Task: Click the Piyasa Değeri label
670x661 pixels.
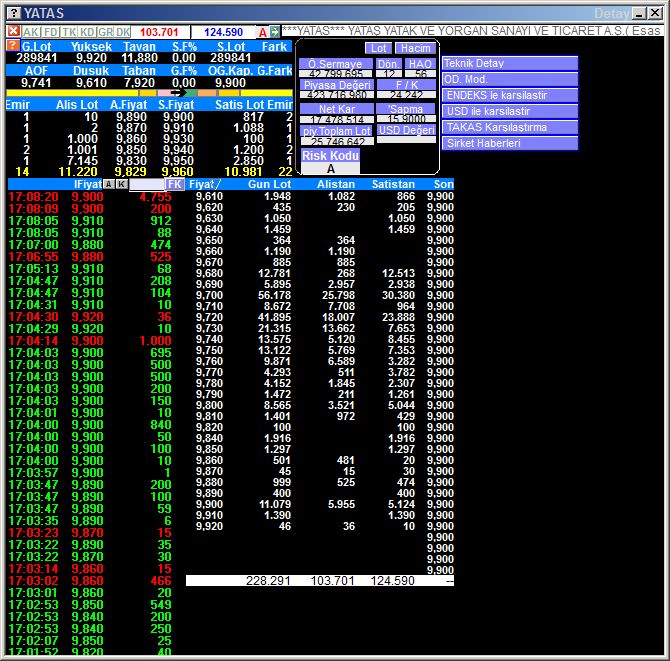Action: click(x=337, y=85)
